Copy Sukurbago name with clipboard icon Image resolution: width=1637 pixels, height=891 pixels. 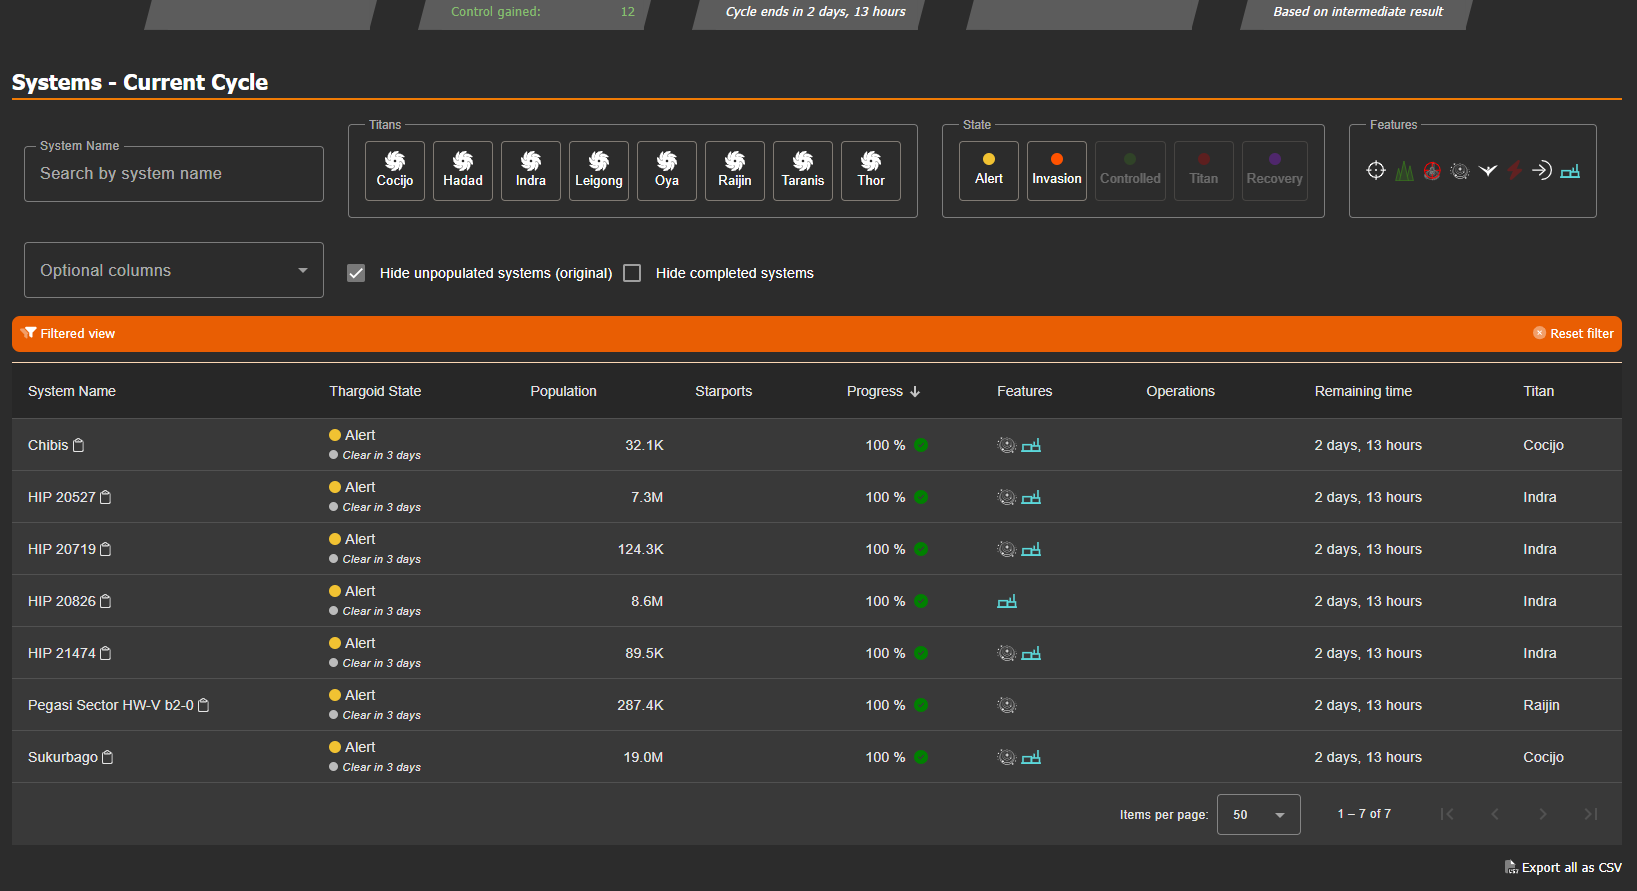(108, 757)
